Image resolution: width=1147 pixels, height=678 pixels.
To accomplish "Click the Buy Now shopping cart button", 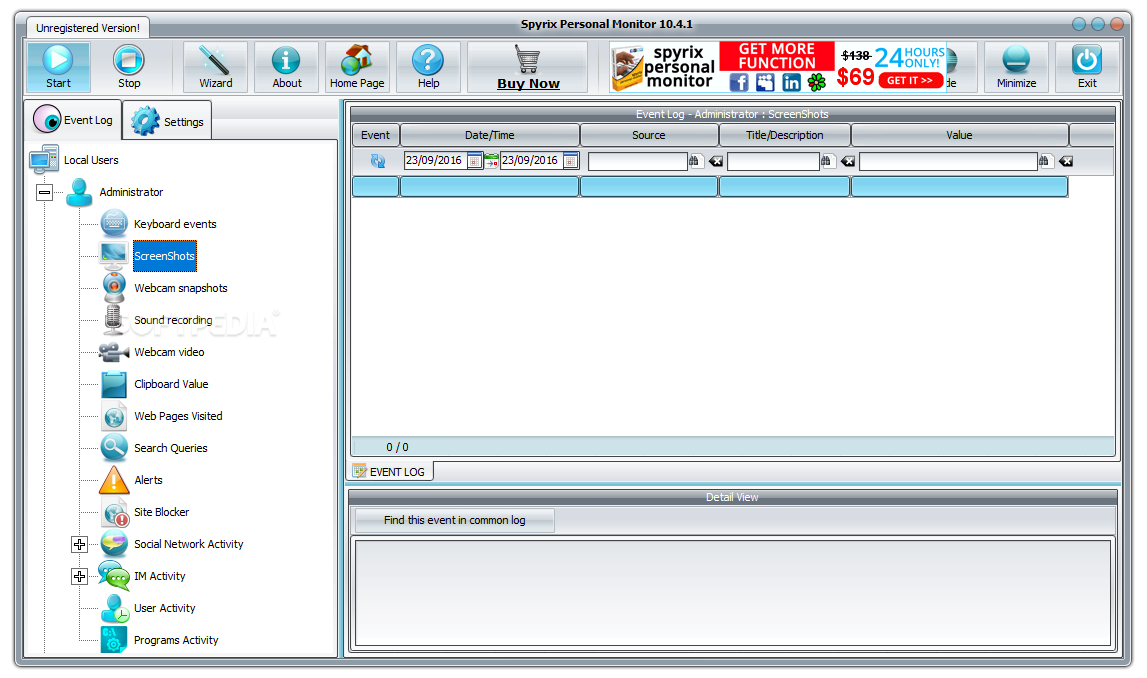I will coord(528,67).
